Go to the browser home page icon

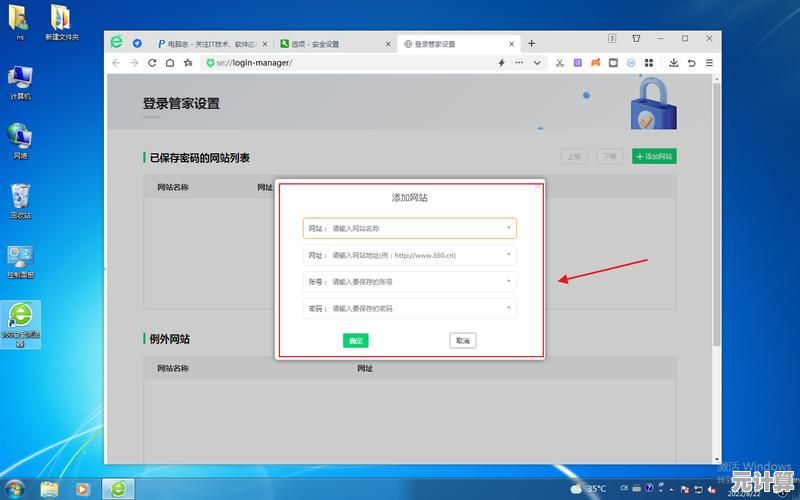170,62
